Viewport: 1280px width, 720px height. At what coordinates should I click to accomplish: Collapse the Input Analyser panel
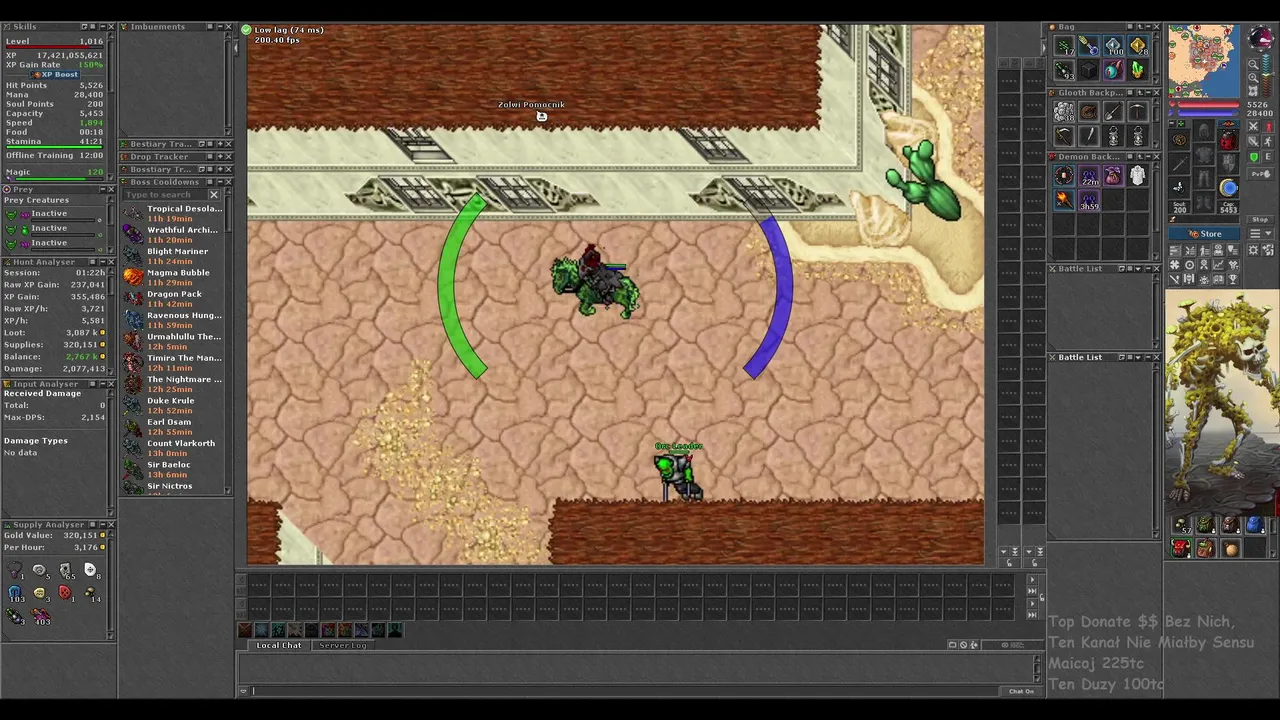point(102,384)
